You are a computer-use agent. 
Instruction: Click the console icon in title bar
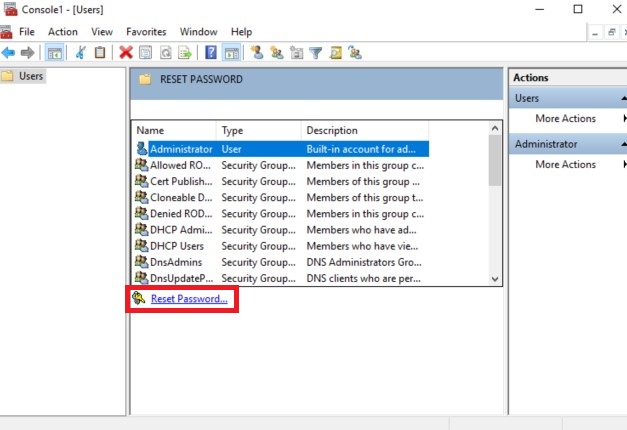click(10, 9)
